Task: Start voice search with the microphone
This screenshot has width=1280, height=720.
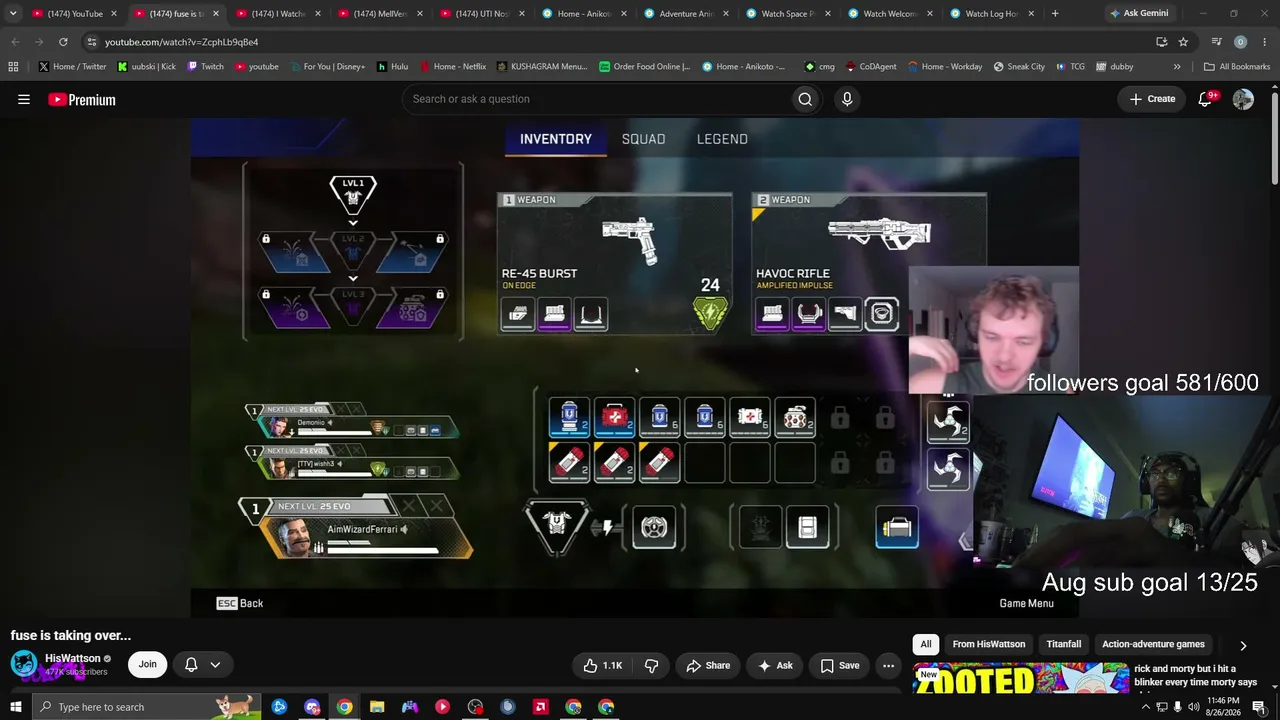Action: tap(847, 99)
